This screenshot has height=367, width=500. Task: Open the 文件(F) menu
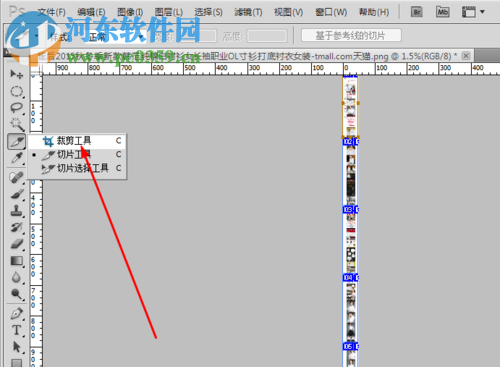[52, 12]
